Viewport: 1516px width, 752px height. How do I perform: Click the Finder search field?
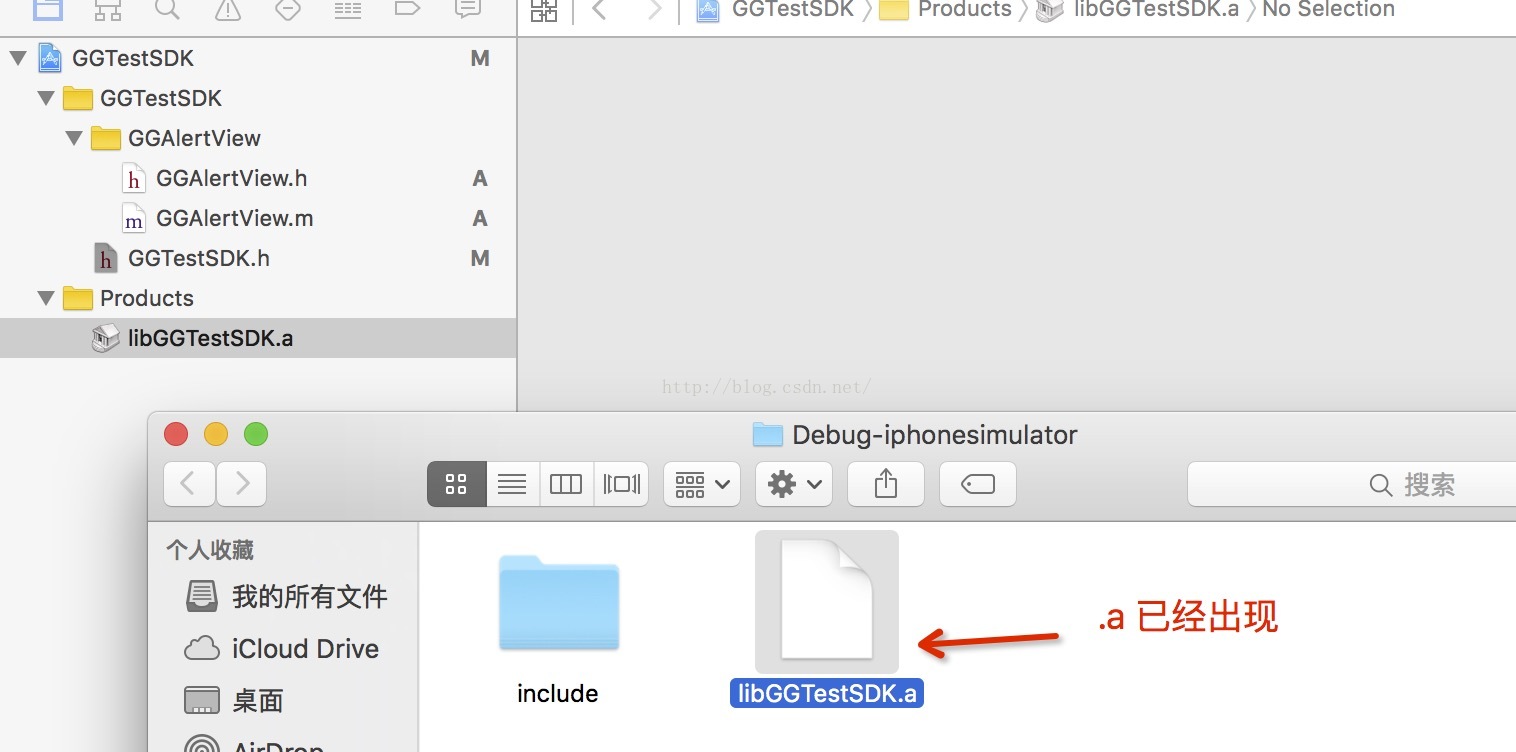click(1352, 485)
